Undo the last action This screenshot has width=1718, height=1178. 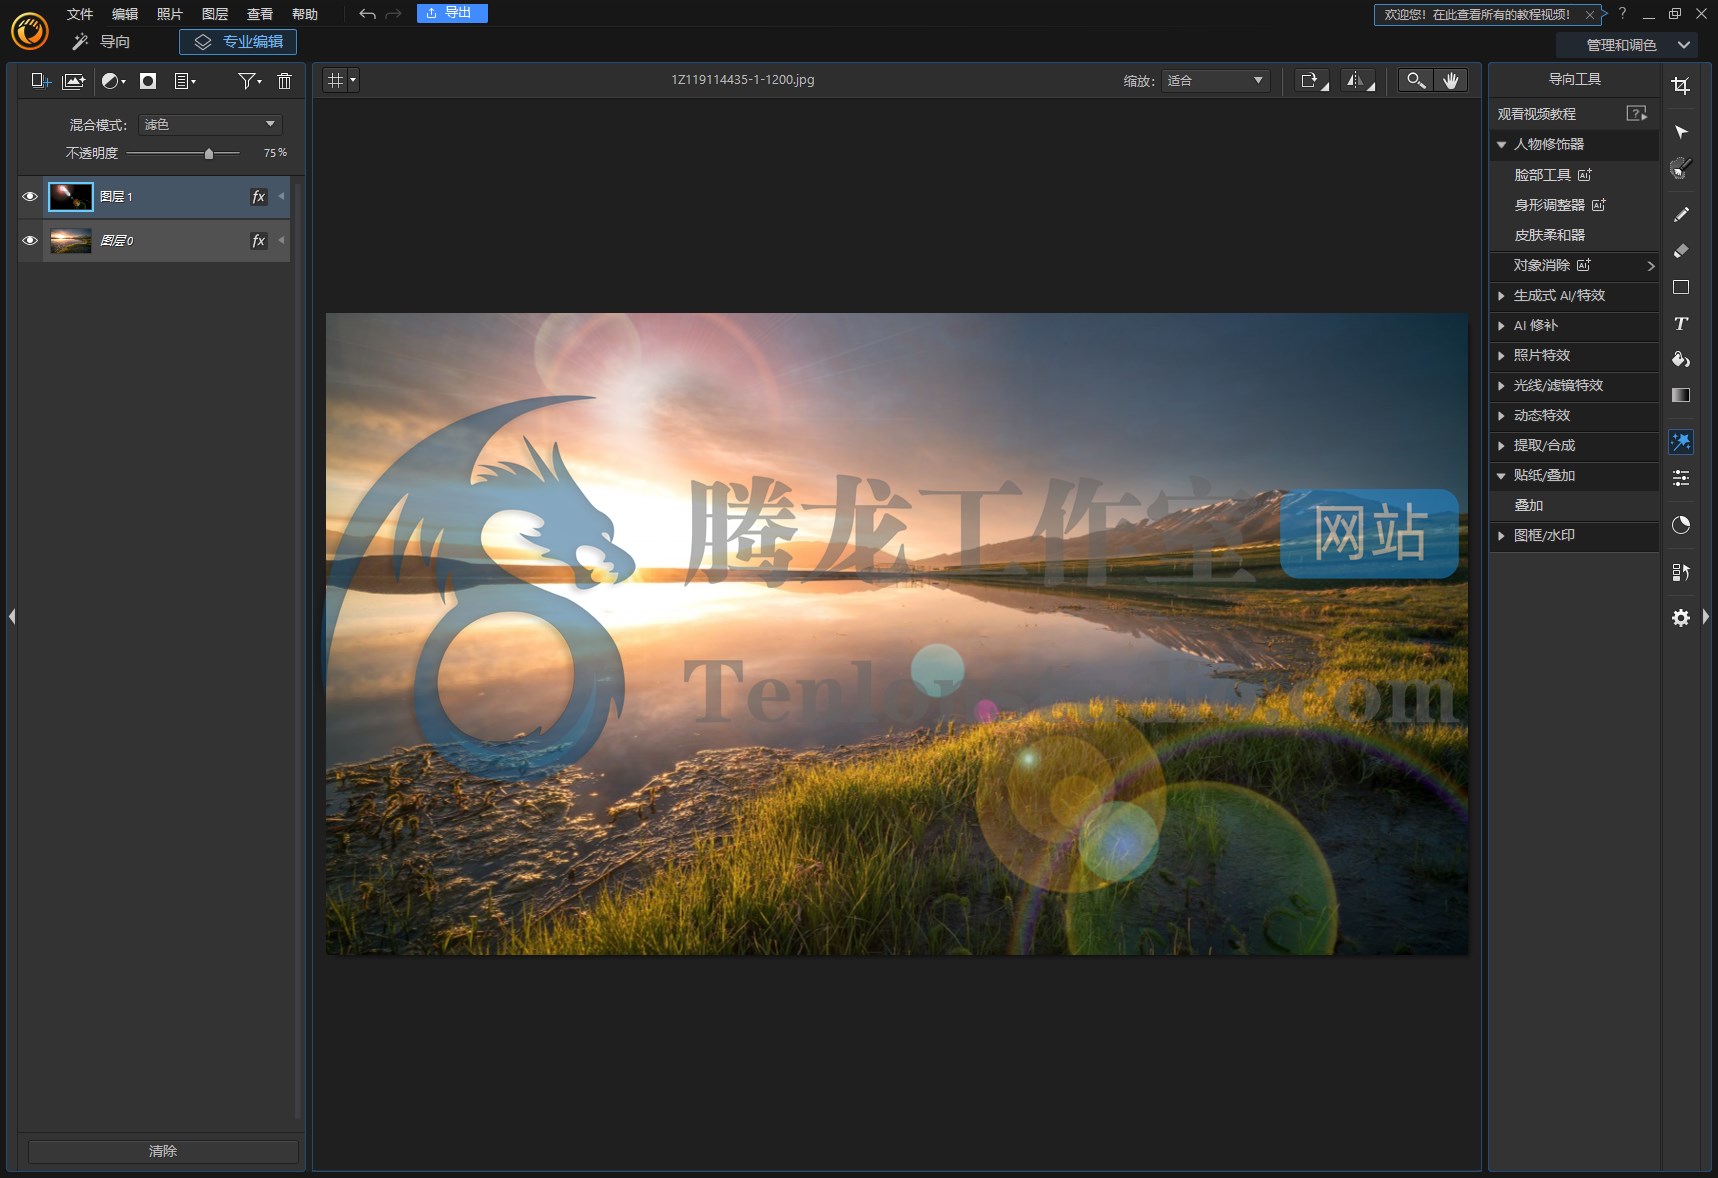[367, 14]
